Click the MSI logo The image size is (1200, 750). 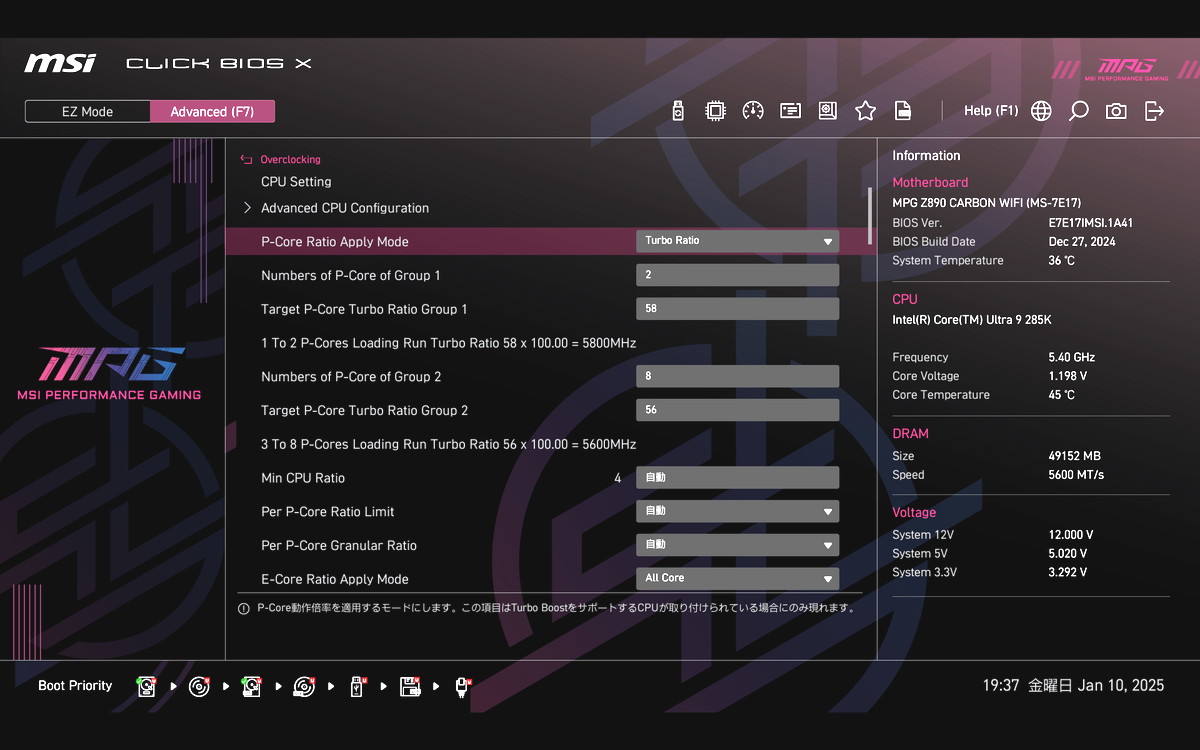coord(60,63)
